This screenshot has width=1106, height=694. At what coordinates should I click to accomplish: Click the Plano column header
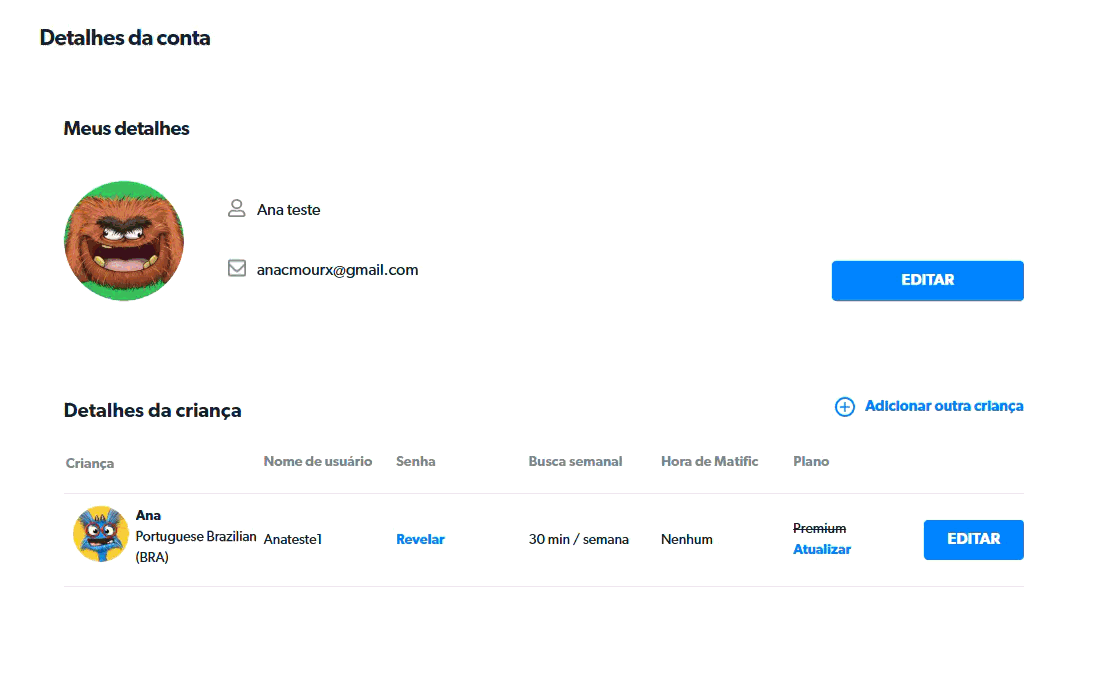811,461
